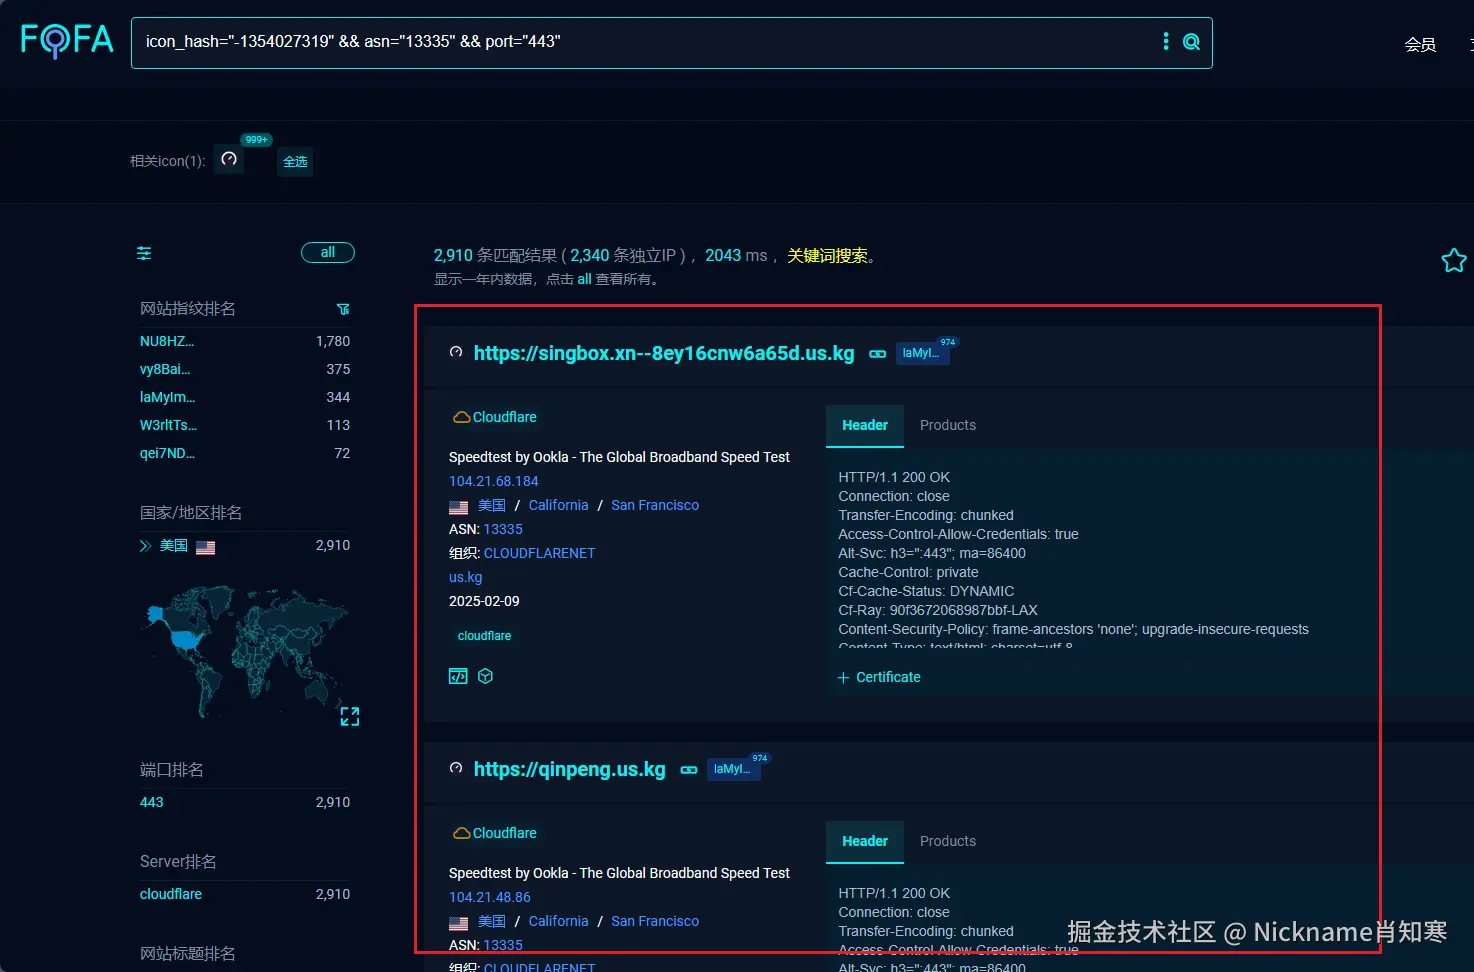
Task: Select the W3rItTs... fingerprint entry
Action: click(x=168, y=425)
